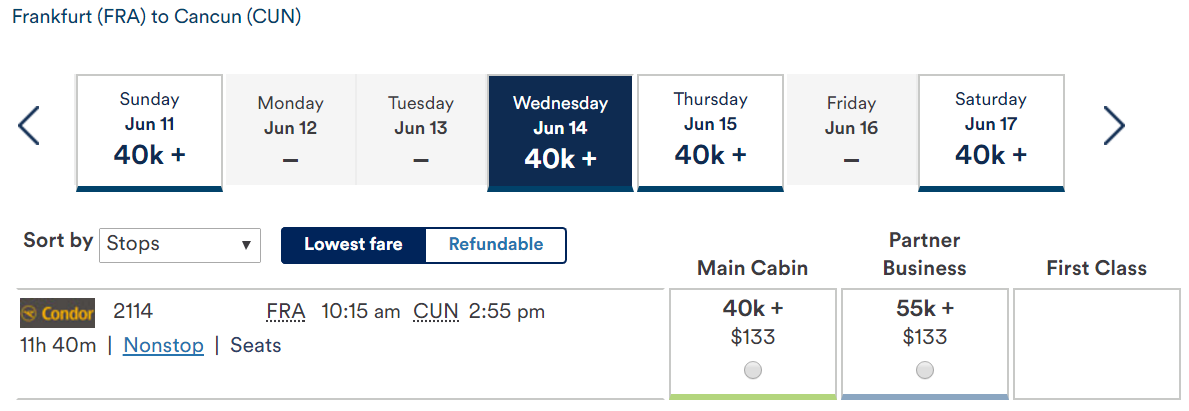Click the Condor airline logo

(58, 313)
